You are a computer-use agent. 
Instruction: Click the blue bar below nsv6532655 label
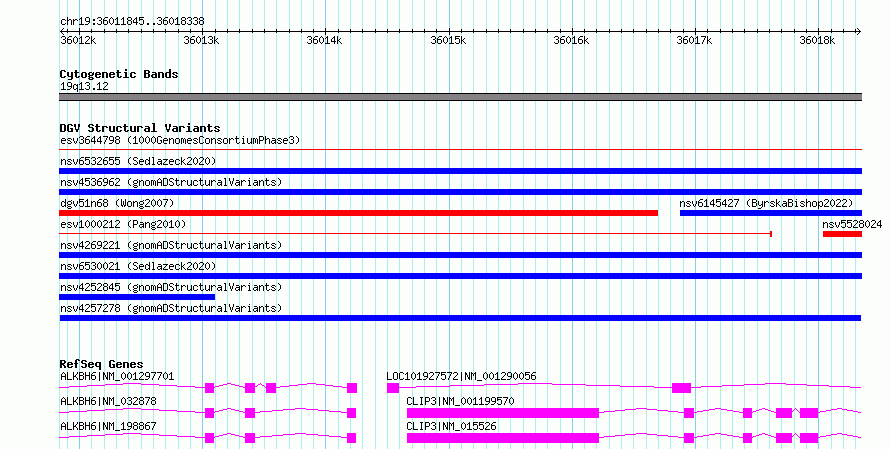tap(460, 171)
